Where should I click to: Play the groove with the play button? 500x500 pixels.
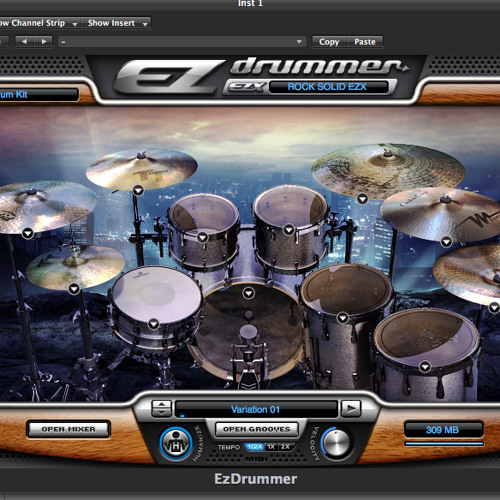click(351, 408)
